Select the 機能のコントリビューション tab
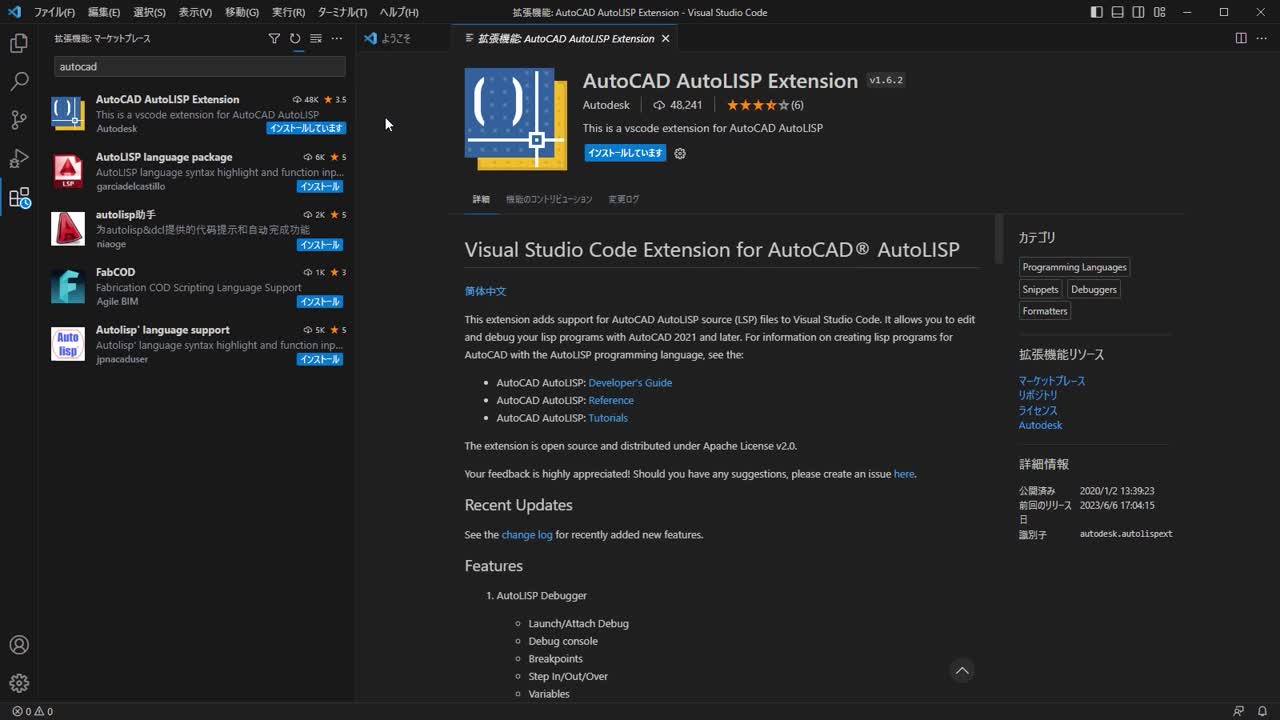This screenshot has height=720, width=1280. click(x=549, y=199)
